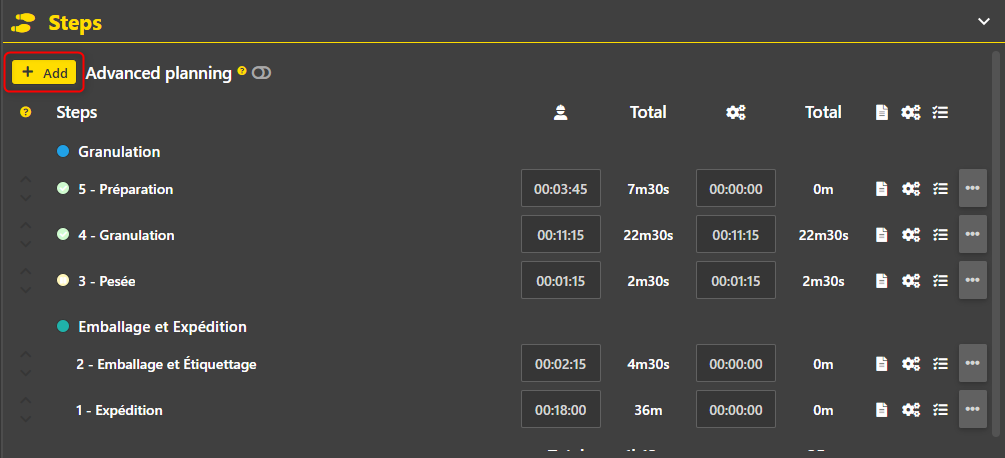Open checklist icon for 3 - Pesée step

940,280
